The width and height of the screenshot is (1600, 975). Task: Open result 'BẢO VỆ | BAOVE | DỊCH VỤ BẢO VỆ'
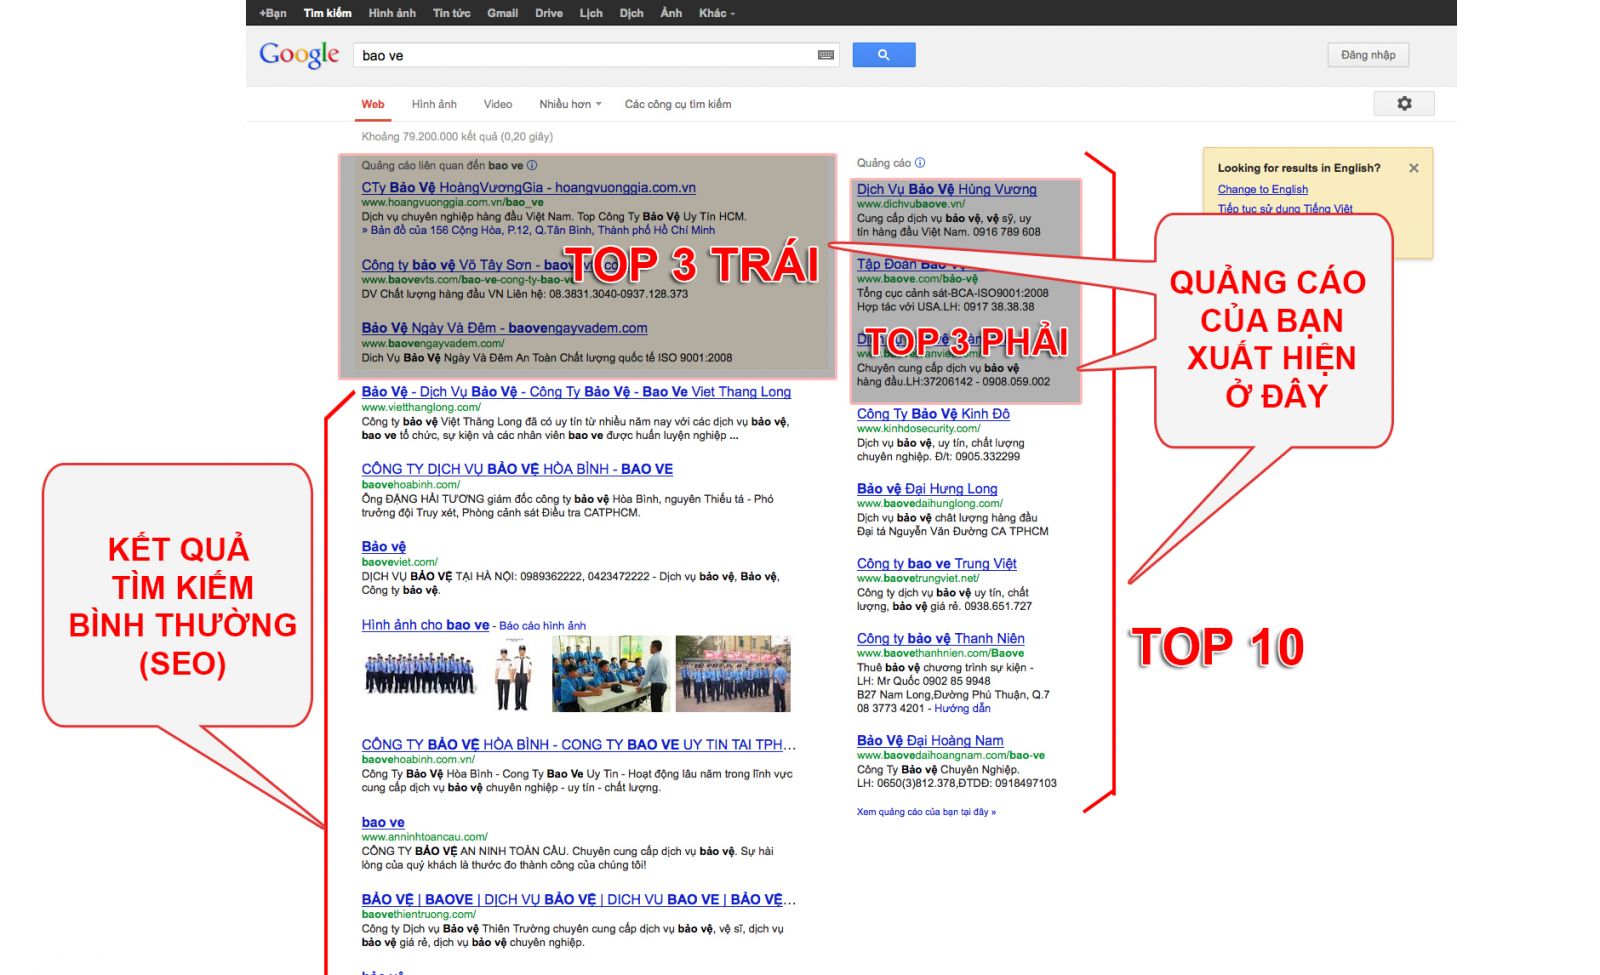[x=578, y=900]
